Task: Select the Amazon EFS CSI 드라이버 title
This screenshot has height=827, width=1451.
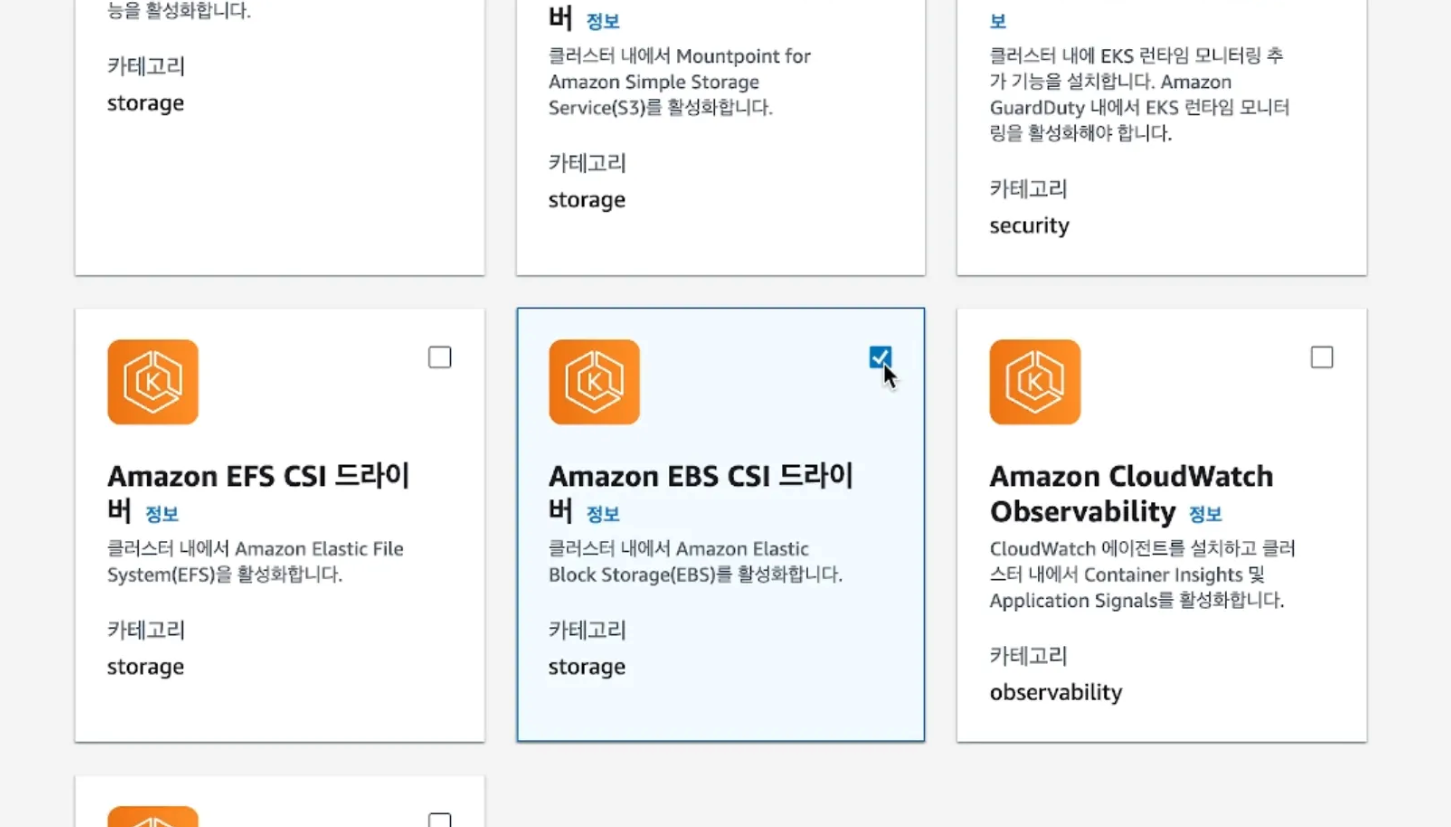Action: (259, 494)
